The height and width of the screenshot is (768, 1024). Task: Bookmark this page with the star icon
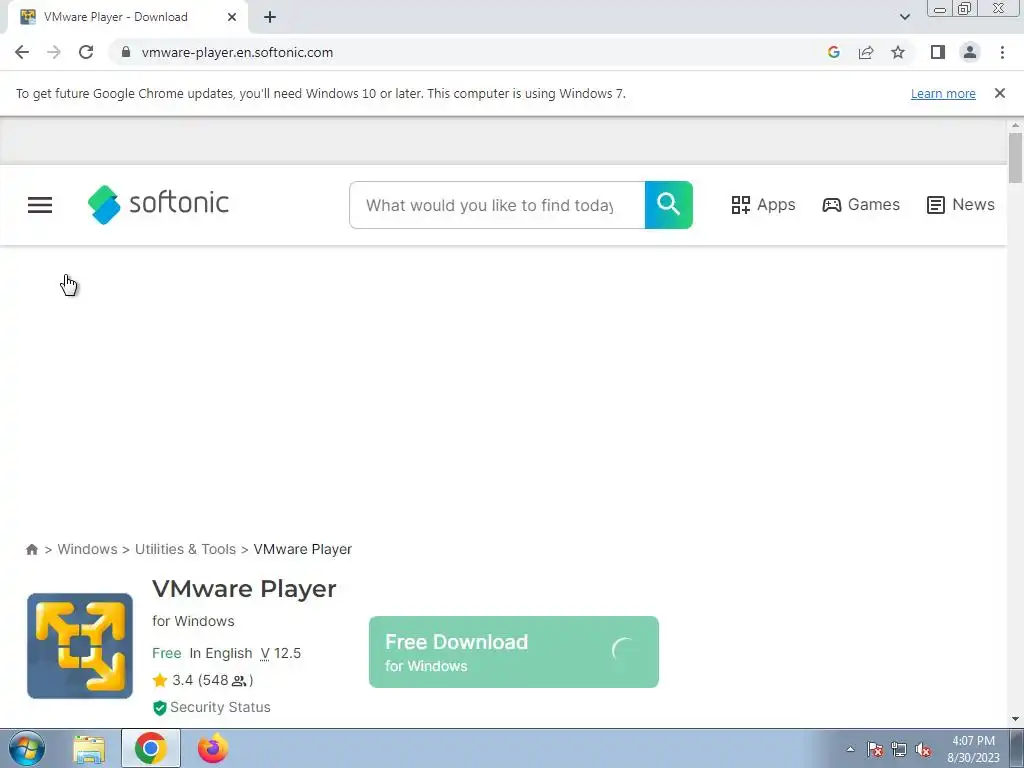898,52
